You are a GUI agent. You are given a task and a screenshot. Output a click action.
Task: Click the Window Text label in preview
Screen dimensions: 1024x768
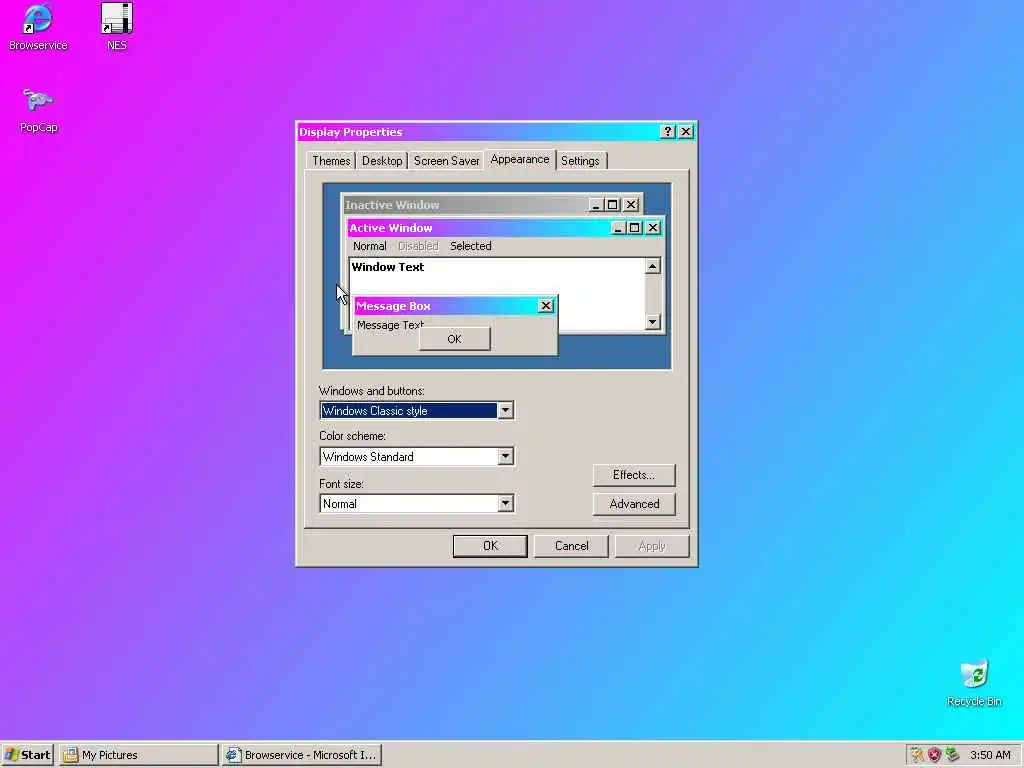(388, 266)
